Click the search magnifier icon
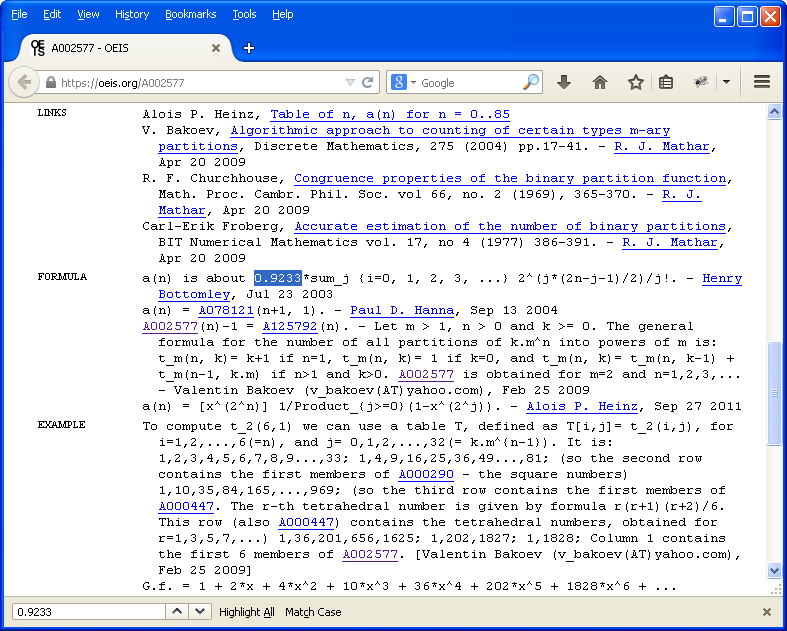Viewport: 787px width, 631px height. [531, 82]
